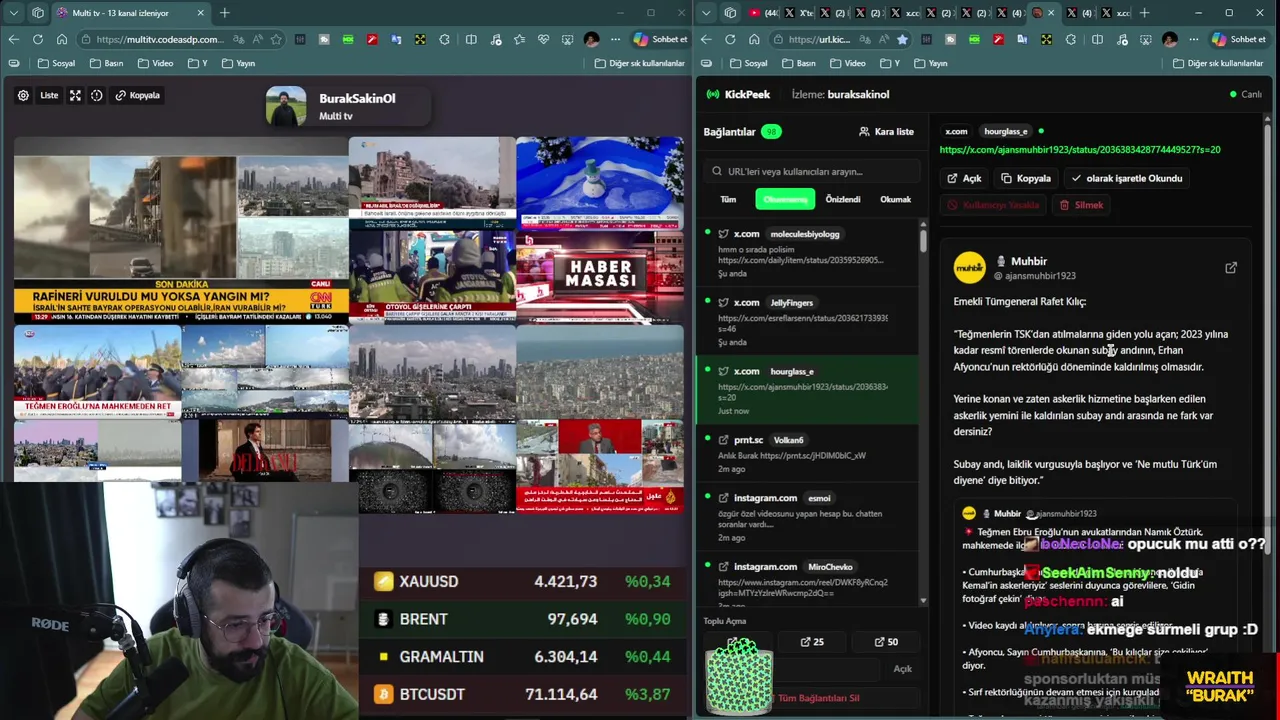Screen dimensions: 1280x720
Task: Click the dashed circle alert icon in Multi tv
Action: click(97, 95)
